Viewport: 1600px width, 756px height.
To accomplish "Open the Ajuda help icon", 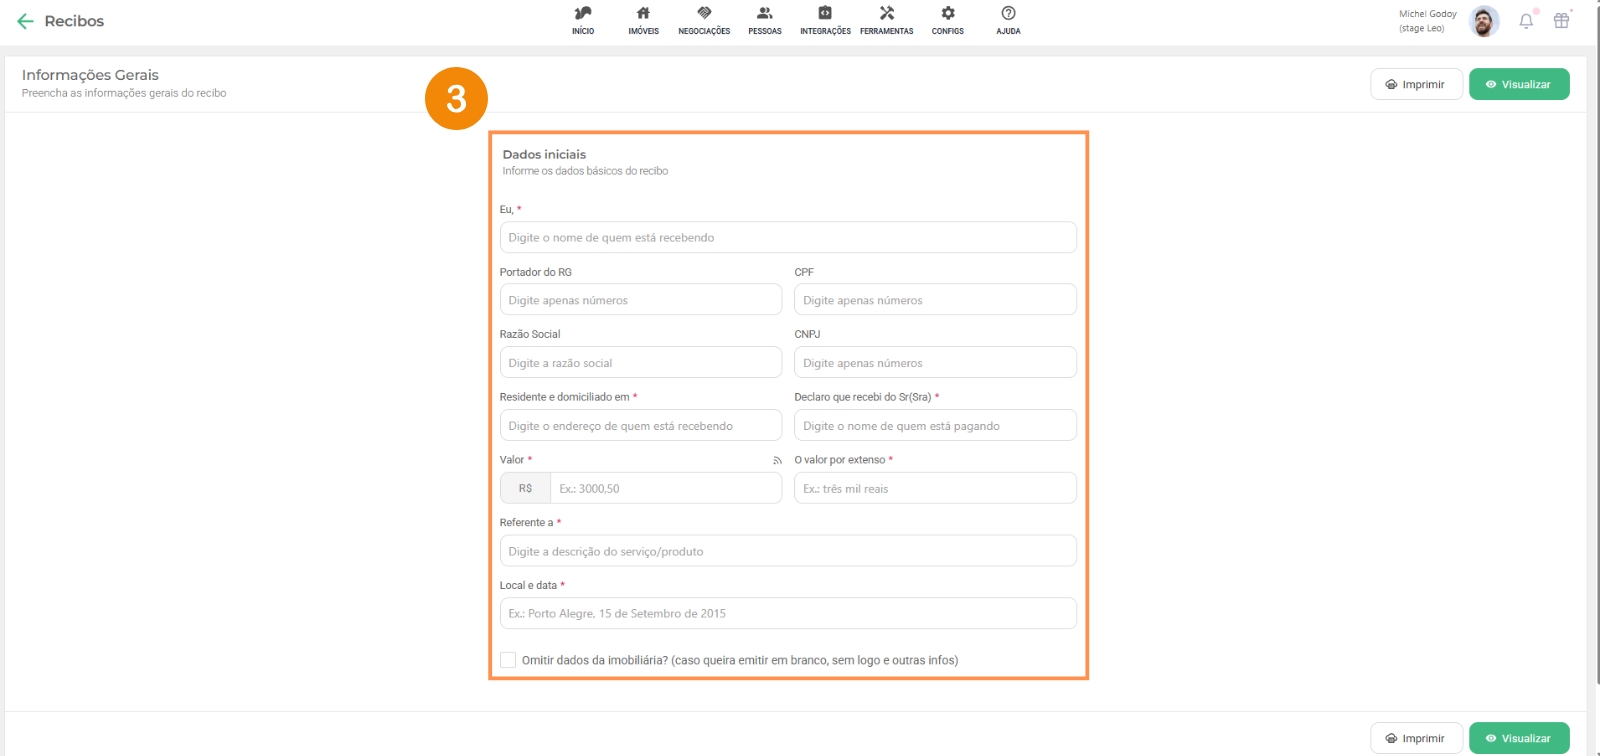I will pyautogui.click(x=1008, y=14).
